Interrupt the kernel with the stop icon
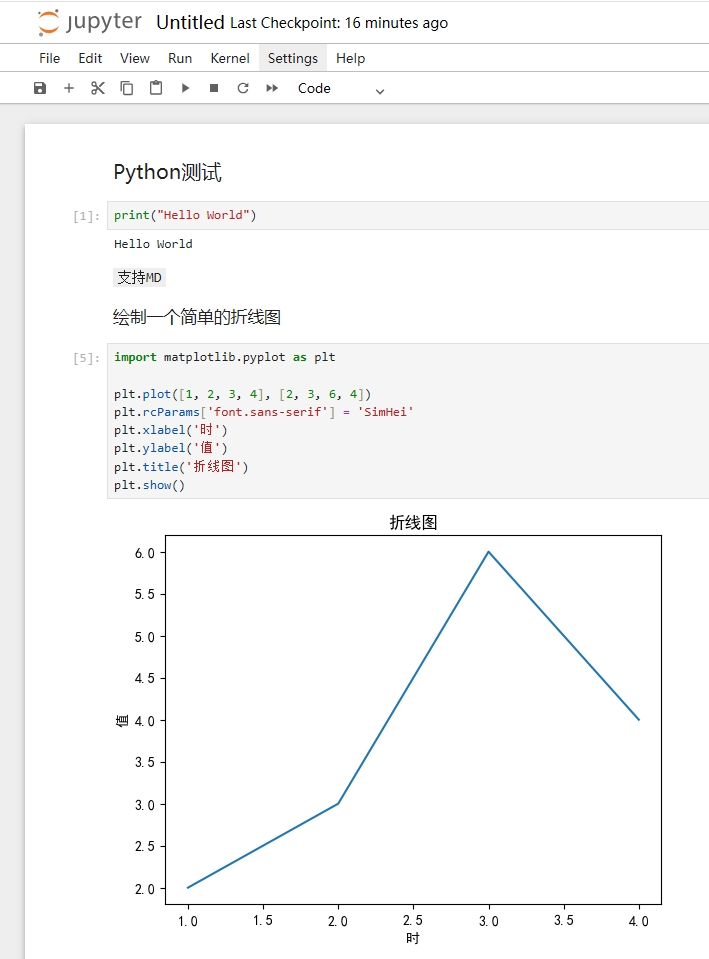The height and width of the screenshot is (959, 709). click(214, 88)
